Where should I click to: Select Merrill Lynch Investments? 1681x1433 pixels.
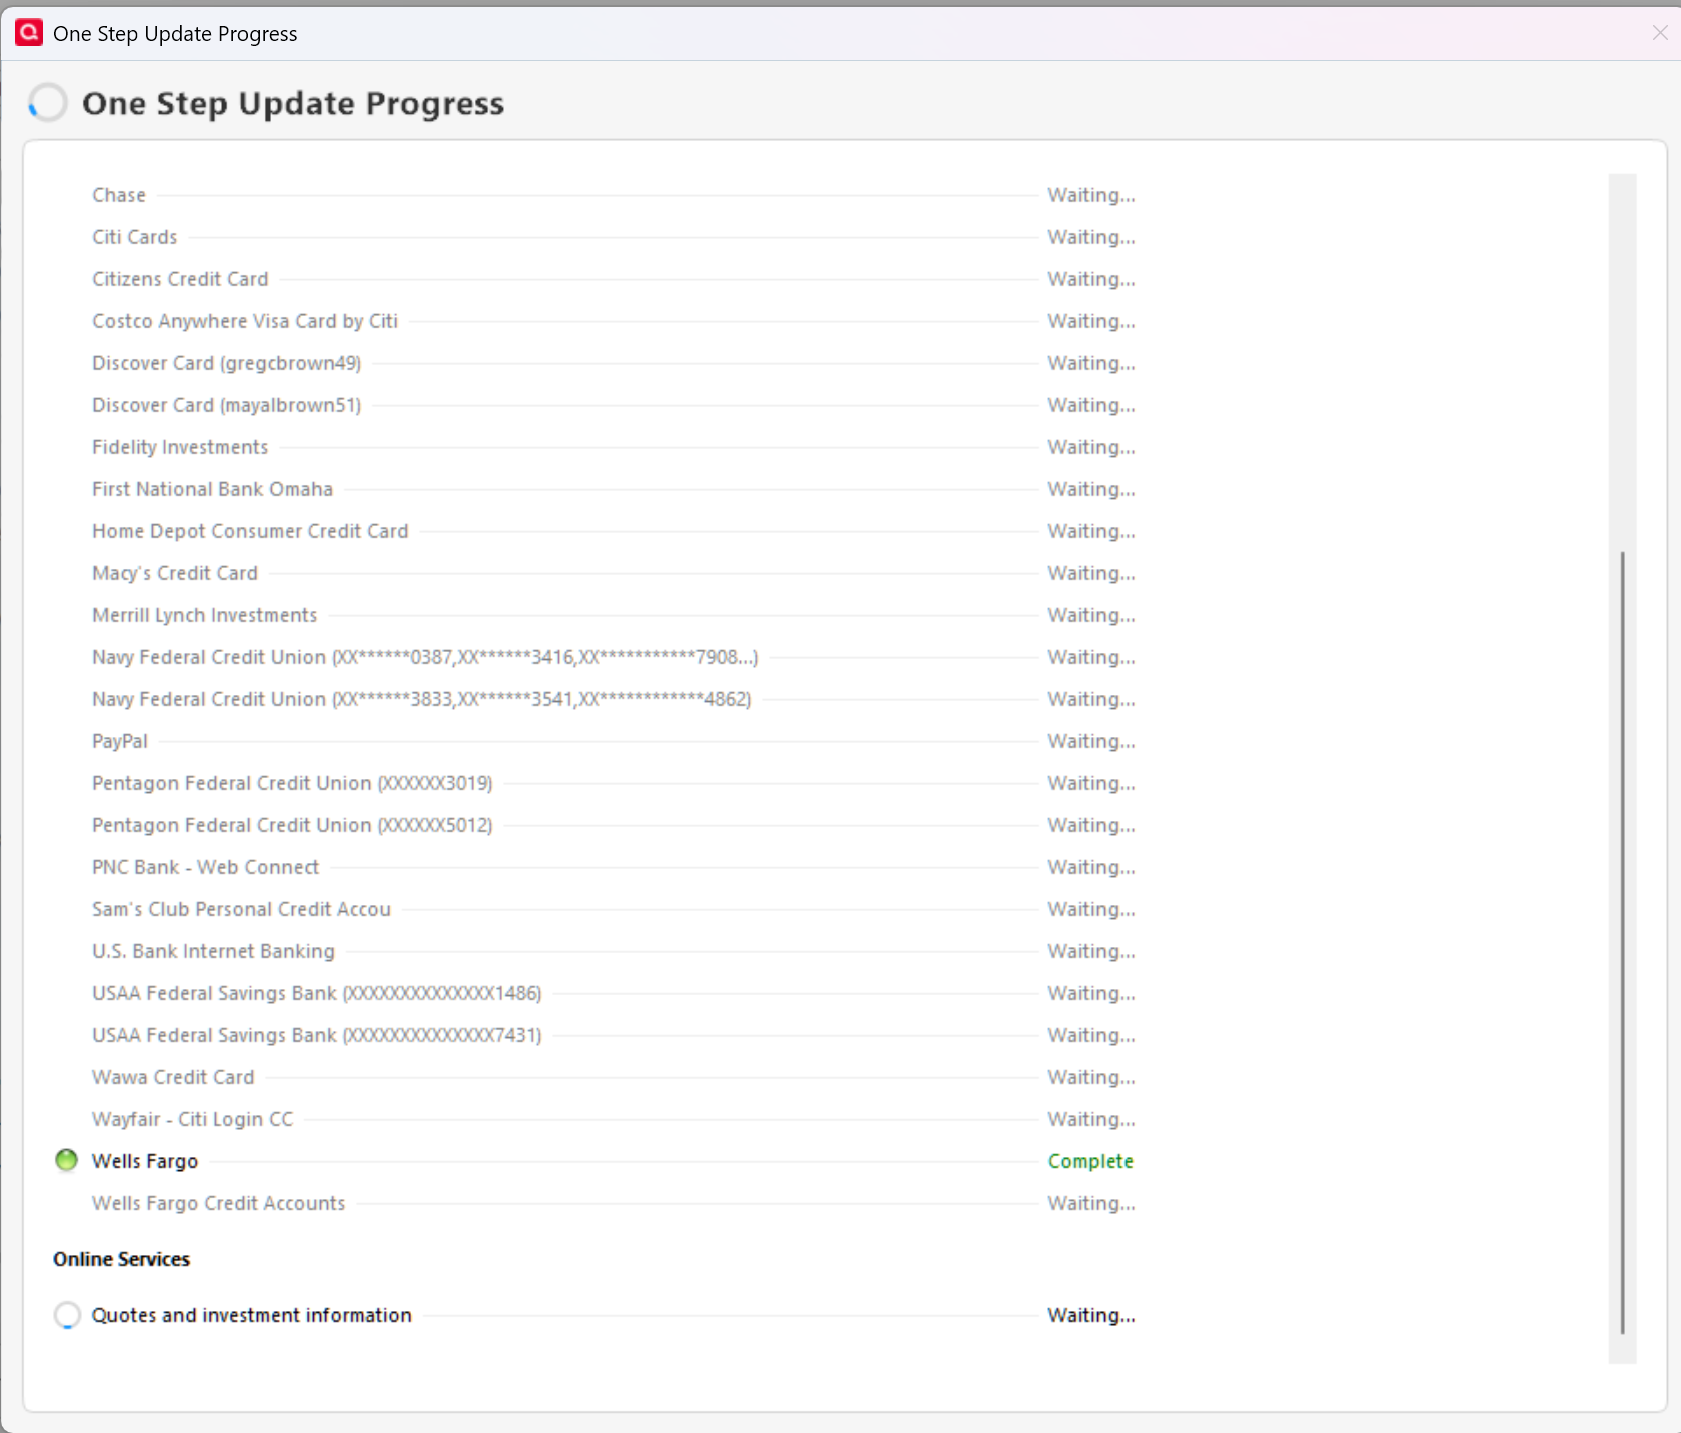pyautogui.click(x=205, y=615)
